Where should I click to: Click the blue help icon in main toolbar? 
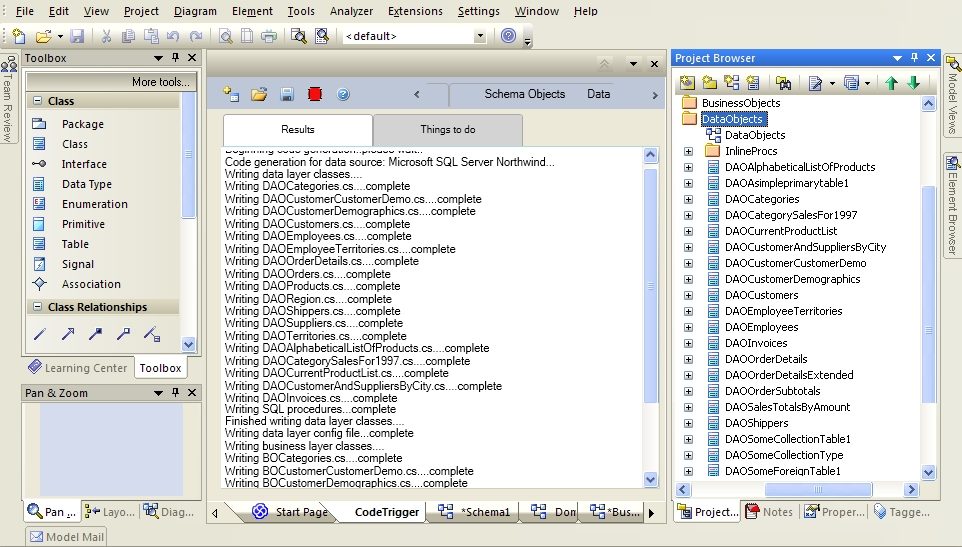[508, 36]
